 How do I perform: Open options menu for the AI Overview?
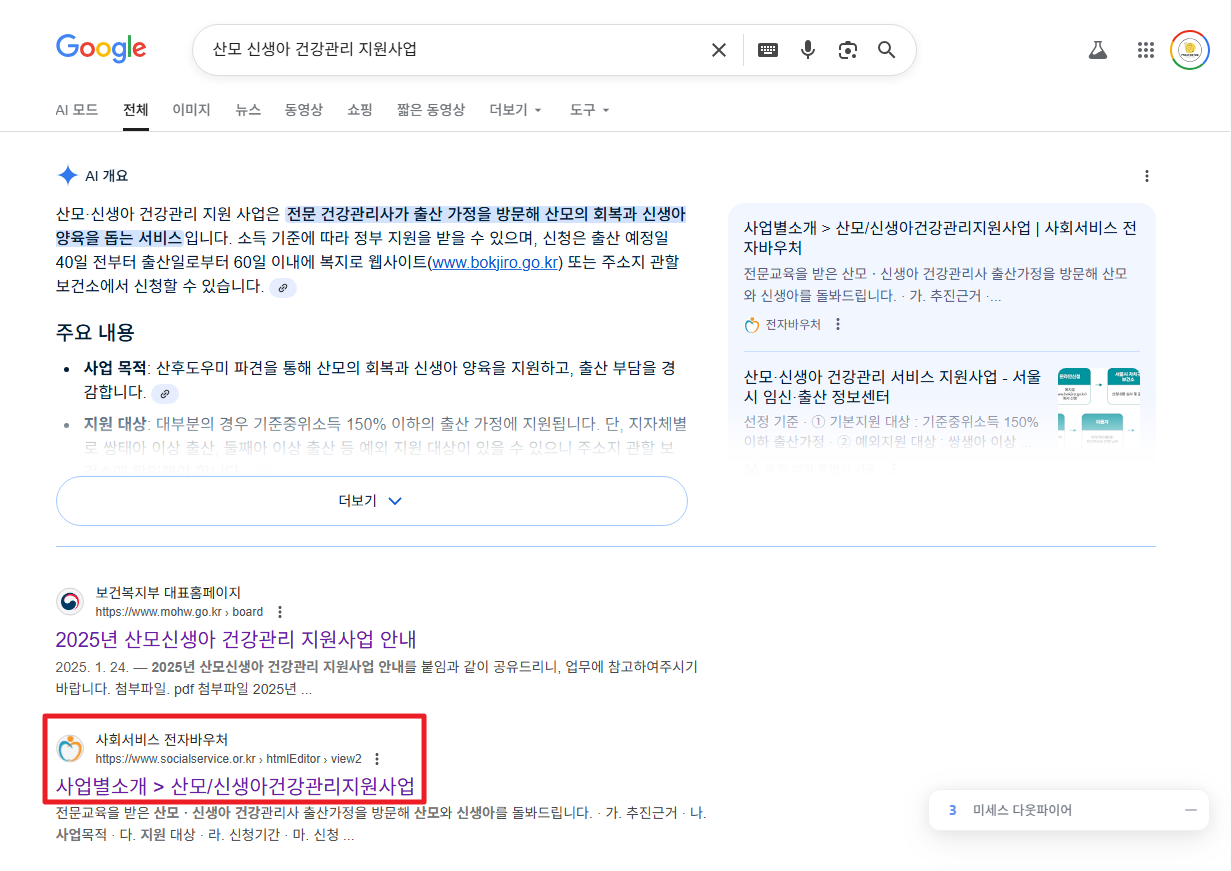(1146, 175)
